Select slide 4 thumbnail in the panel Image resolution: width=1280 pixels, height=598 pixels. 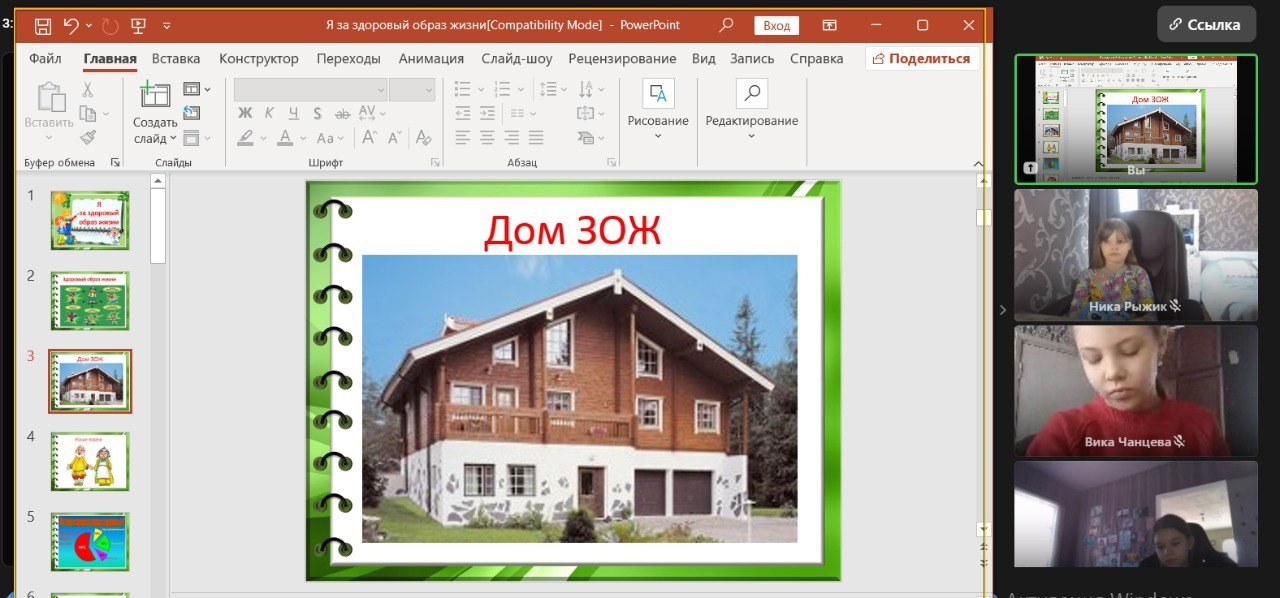click(x=90, y=461)
